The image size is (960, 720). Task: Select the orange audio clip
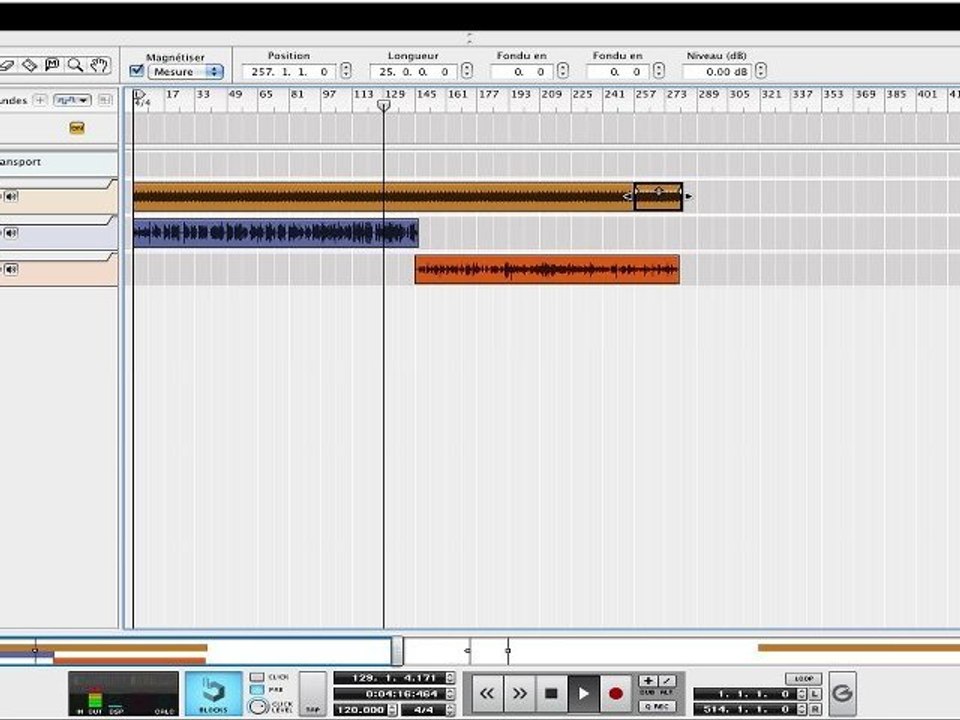(x=547, y=269)
